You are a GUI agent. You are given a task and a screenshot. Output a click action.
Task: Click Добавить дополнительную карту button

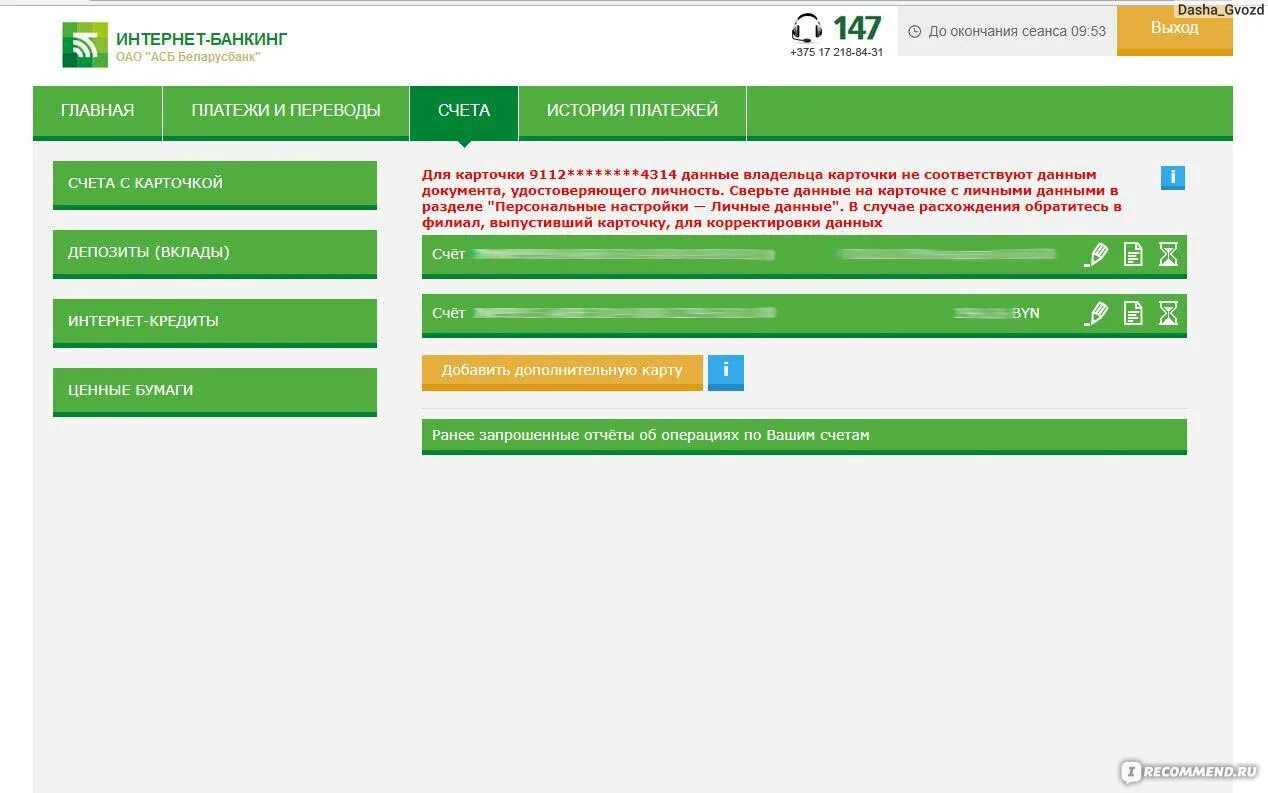(x=562, y=372)
